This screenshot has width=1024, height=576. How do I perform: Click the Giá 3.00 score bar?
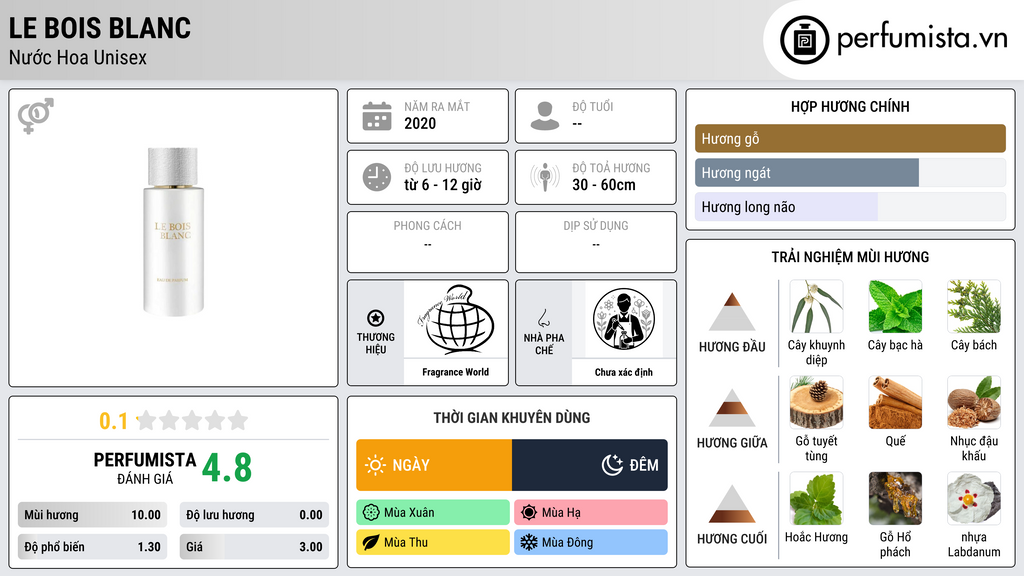tap(254, 547)
